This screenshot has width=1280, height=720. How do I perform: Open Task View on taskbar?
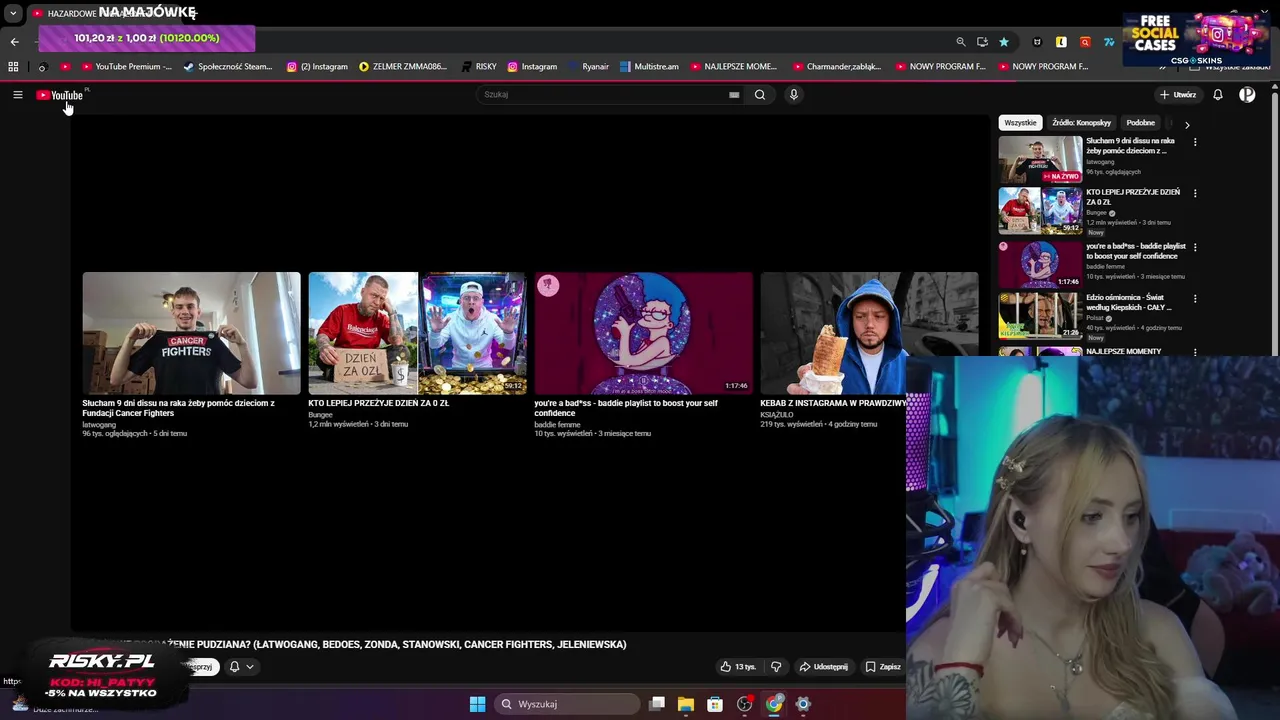657,704
